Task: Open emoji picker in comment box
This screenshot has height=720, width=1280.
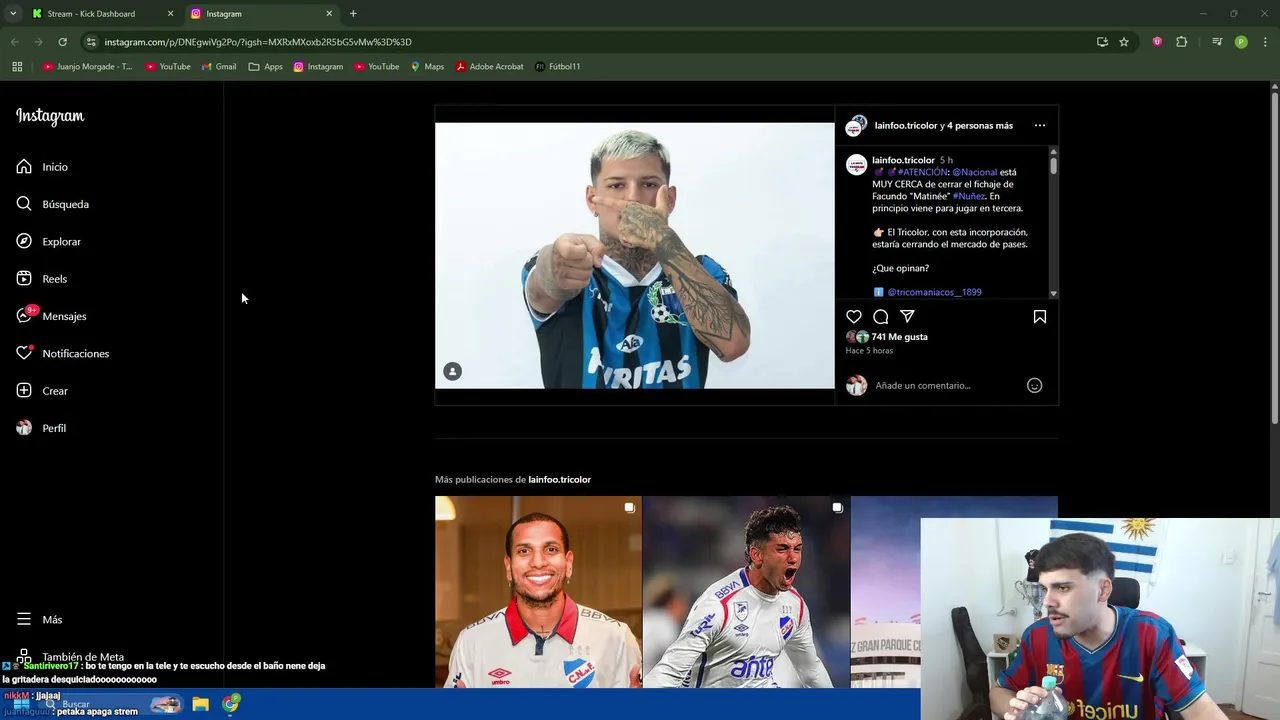Action: (1035, 386)
